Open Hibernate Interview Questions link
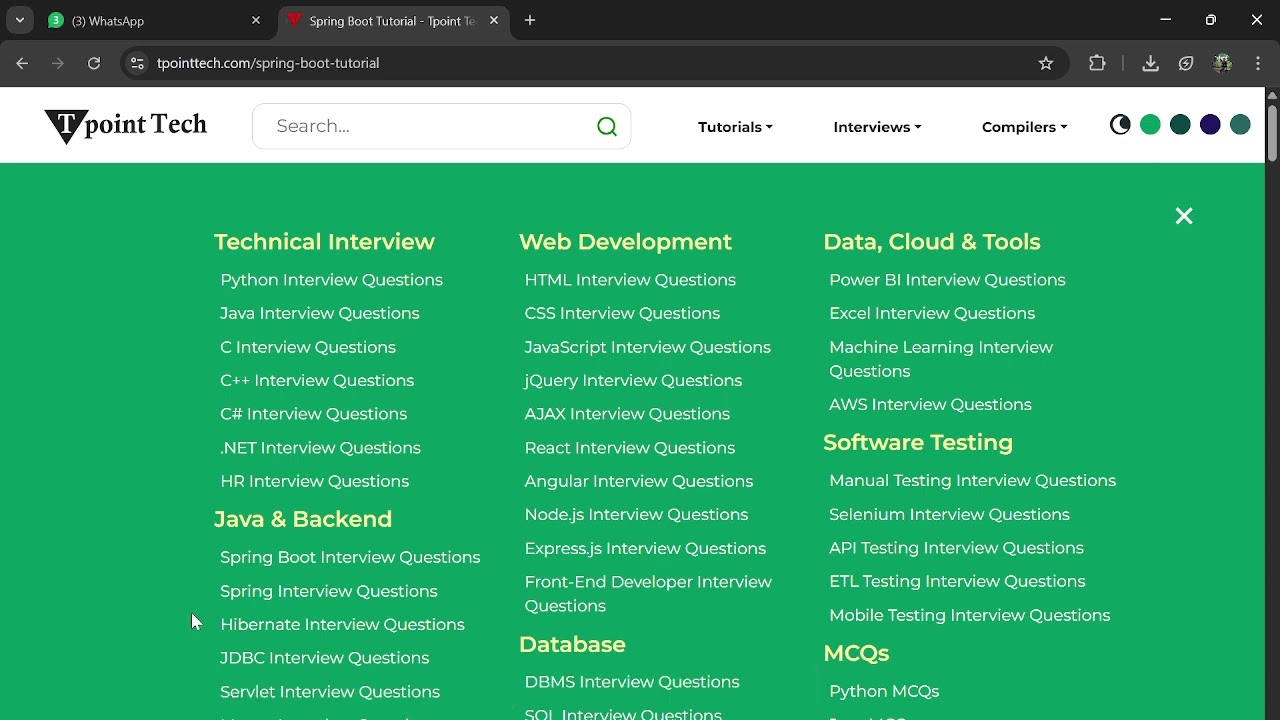Viewport: 1280px width, 720px height. point(342,624)
